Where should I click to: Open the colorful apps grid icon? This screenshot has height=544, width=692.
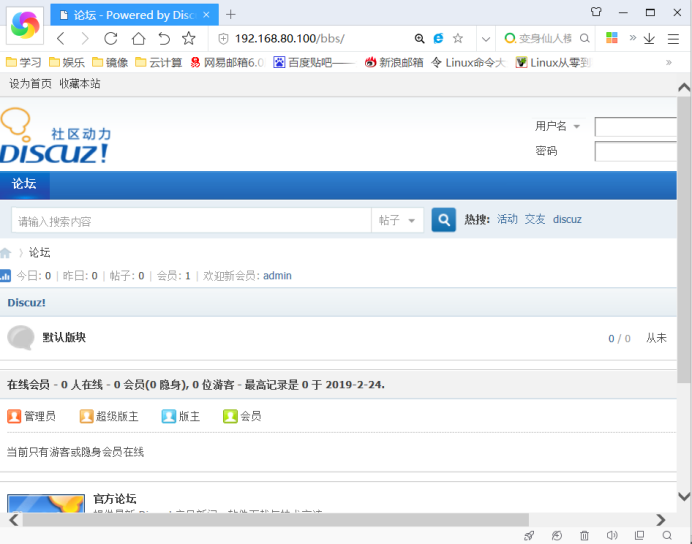(x=612, y=38)
